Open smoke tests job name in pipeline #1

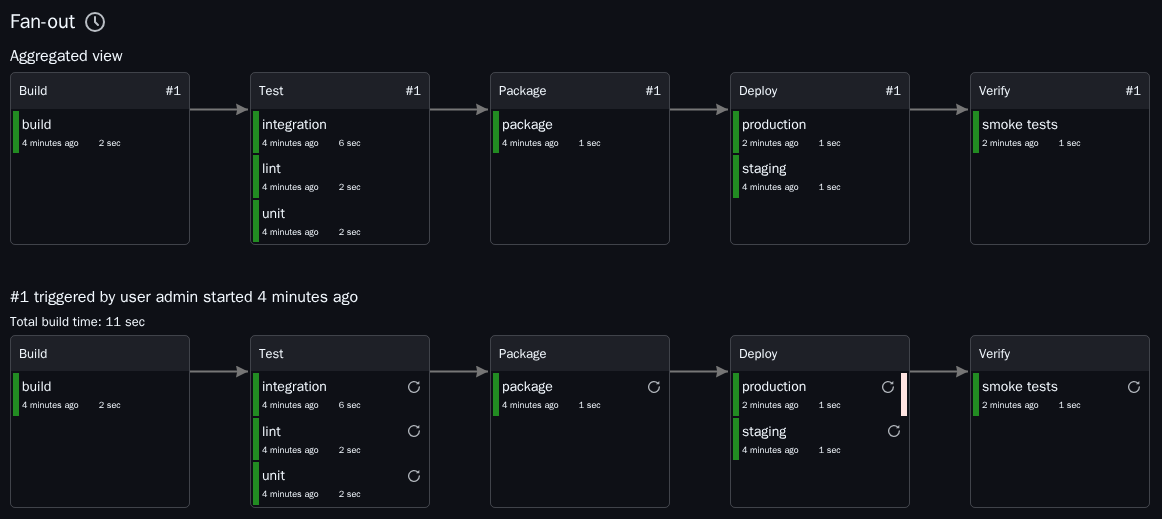[1020, 386]
